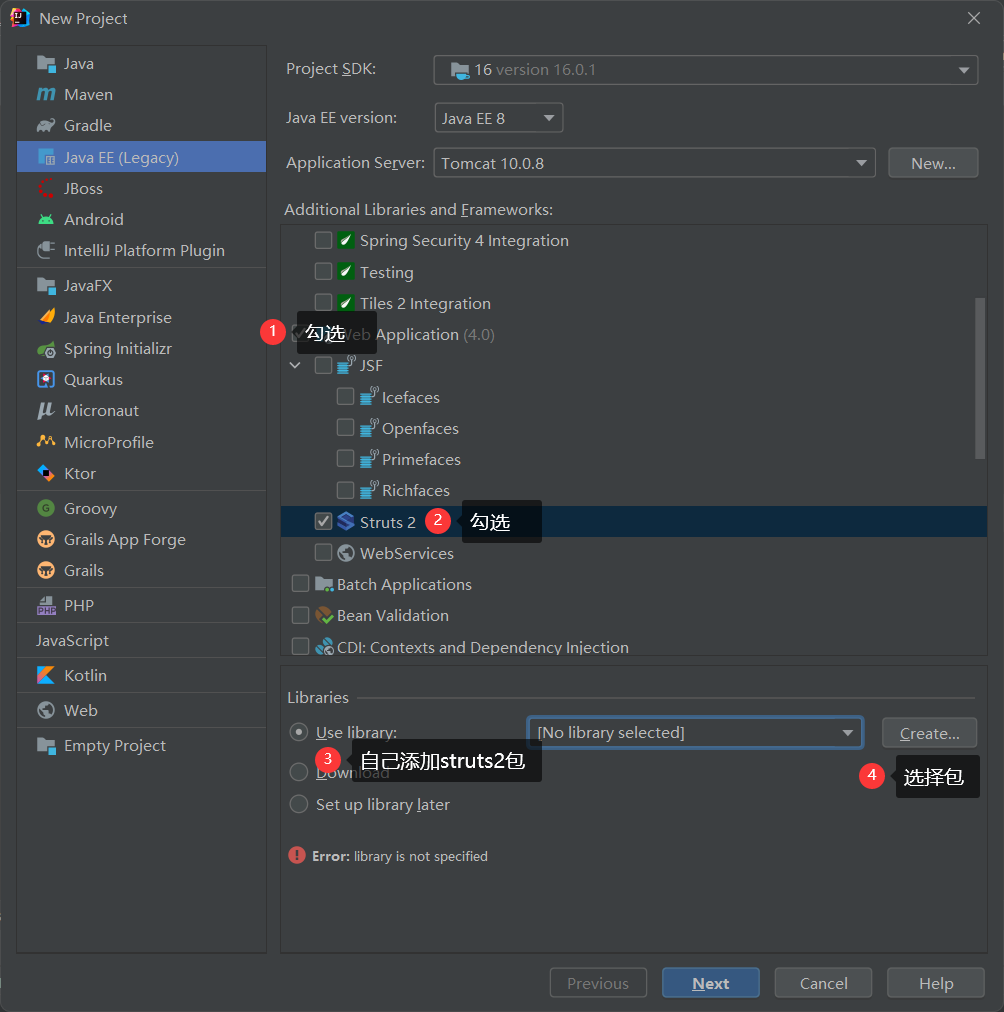Select the Groovy G icon
Viewport: 1004px width, 1012px height.
coord(46,509)
